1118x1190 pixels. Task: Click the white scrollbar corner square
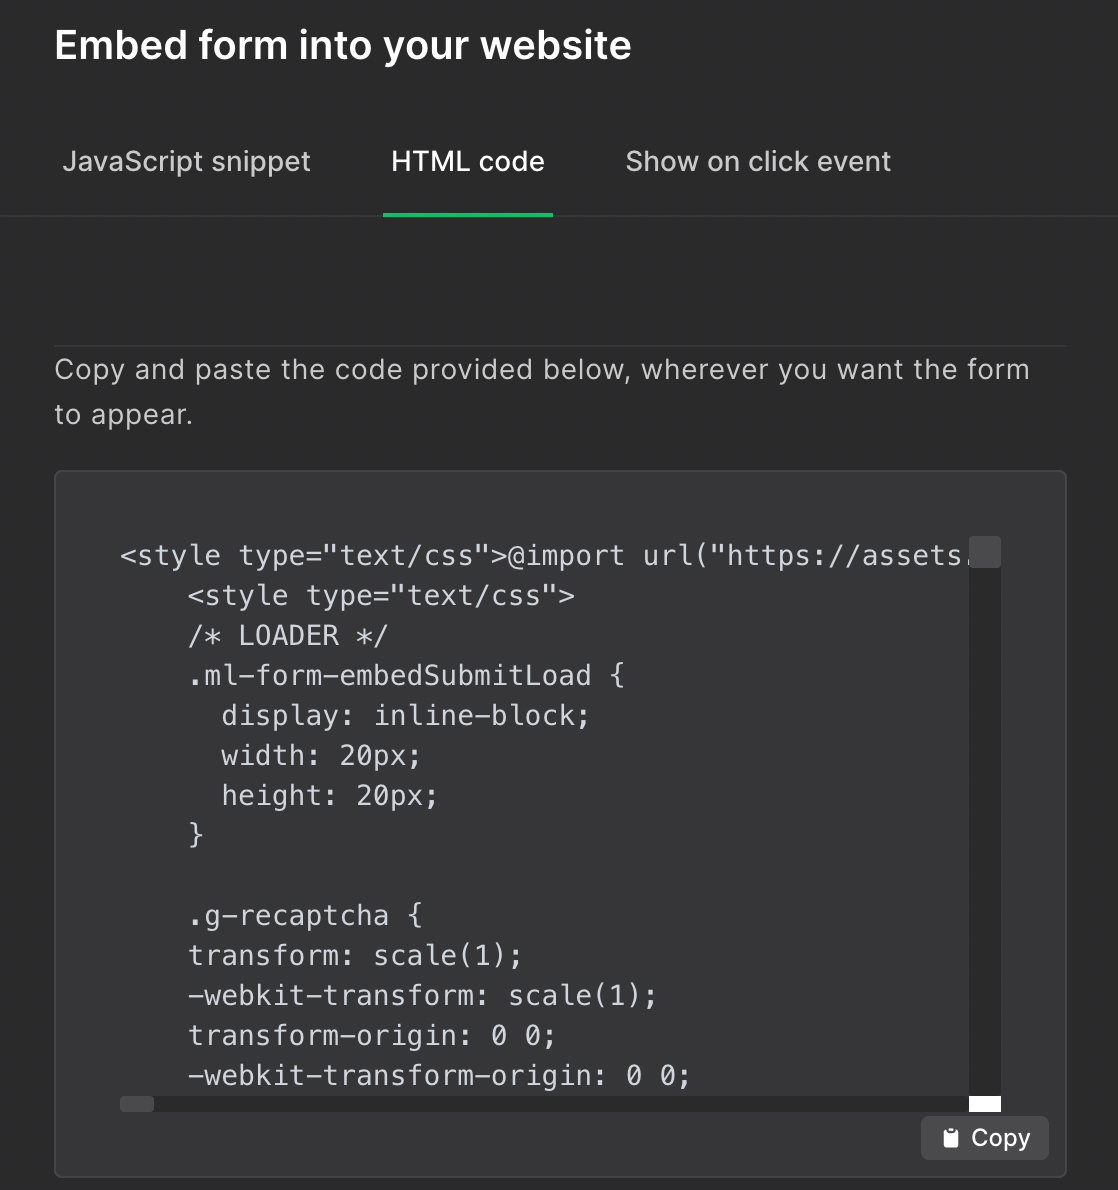click(985, 1104)
